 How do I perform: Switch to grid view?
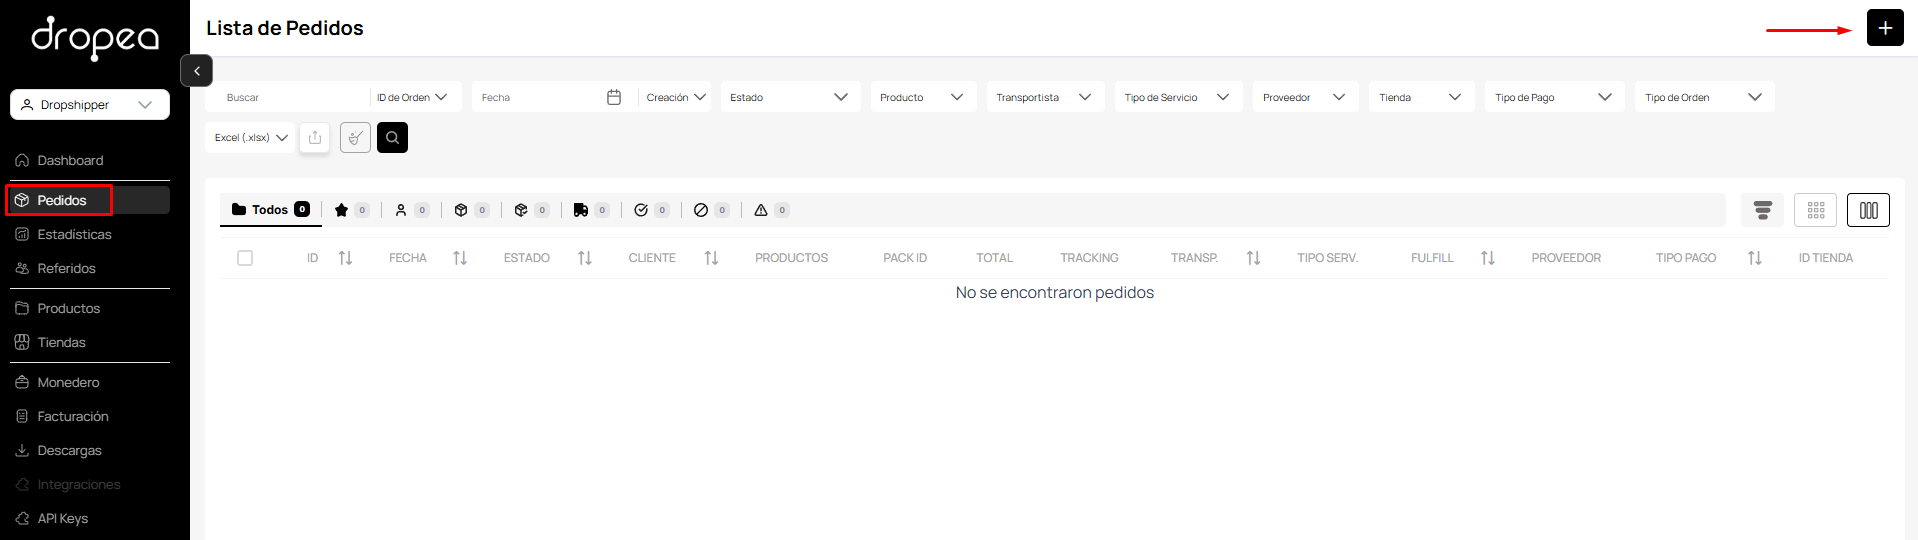(x=1816, y=210)
